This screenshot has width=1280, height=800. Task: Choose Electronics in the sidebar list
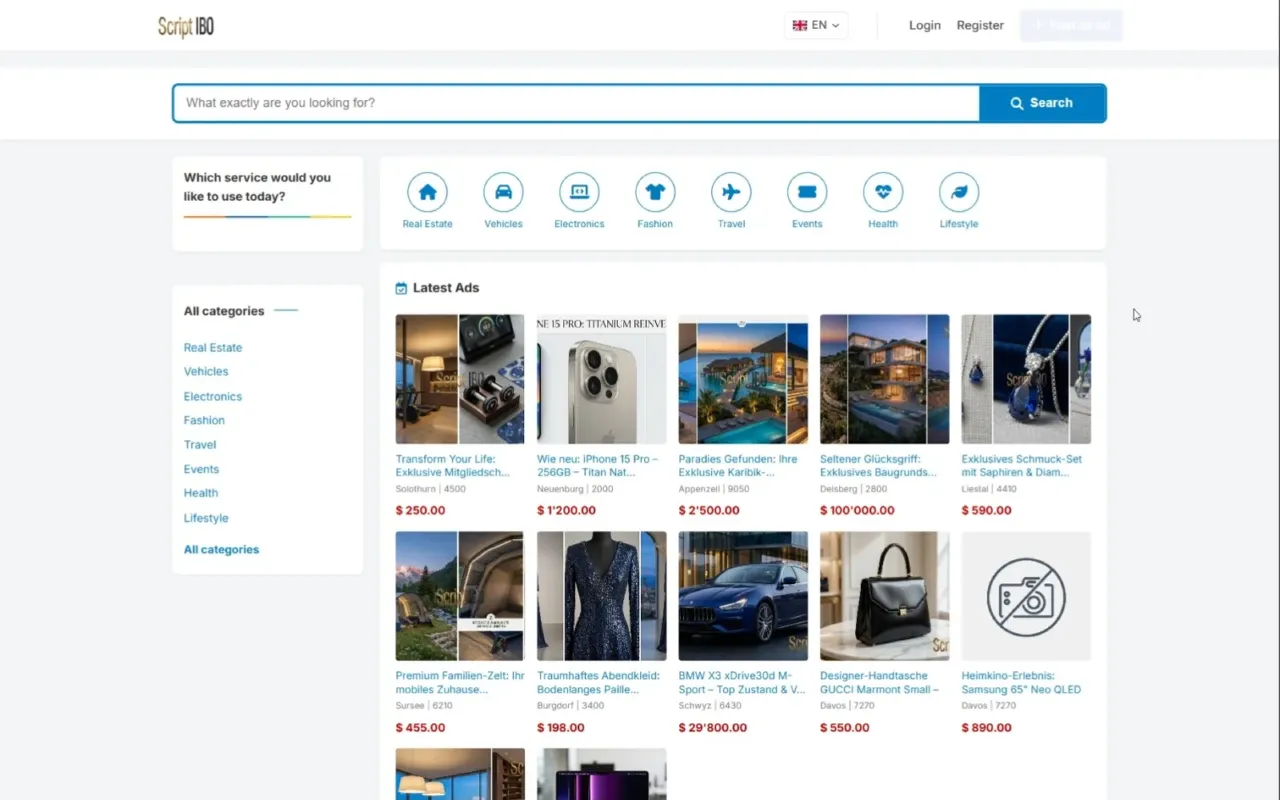(213, 396)
